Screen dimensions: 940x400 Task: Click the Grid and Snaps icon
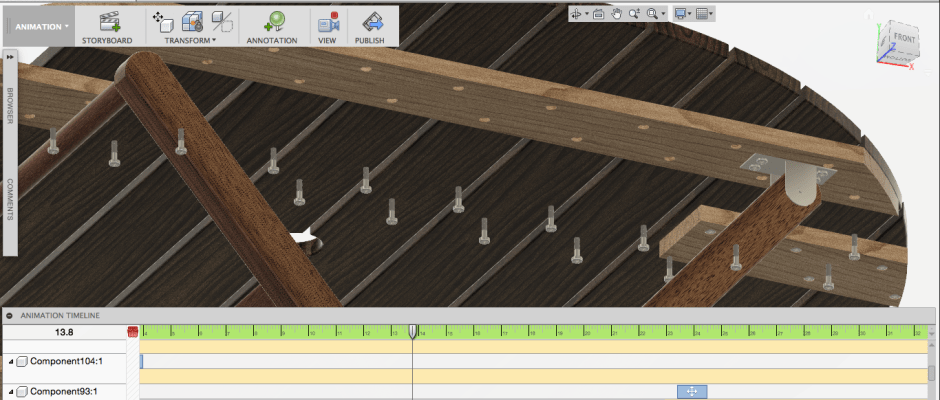coord(701,14)
